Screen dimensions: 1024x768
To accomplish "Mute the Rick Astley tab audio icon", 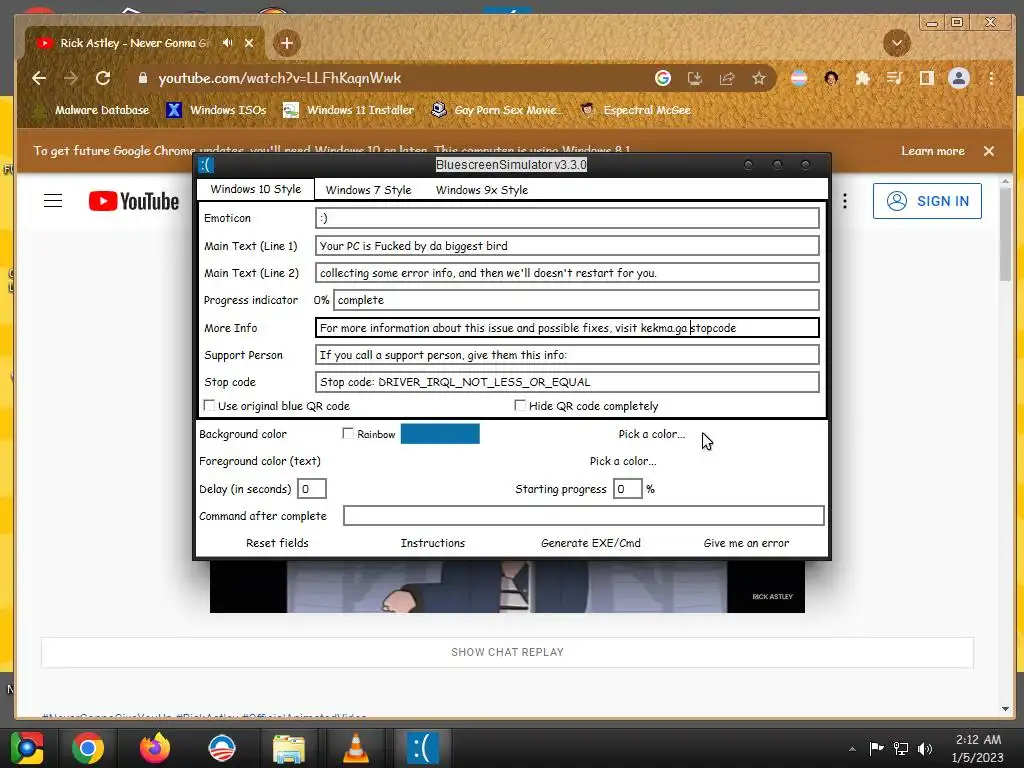I will 227,43.
